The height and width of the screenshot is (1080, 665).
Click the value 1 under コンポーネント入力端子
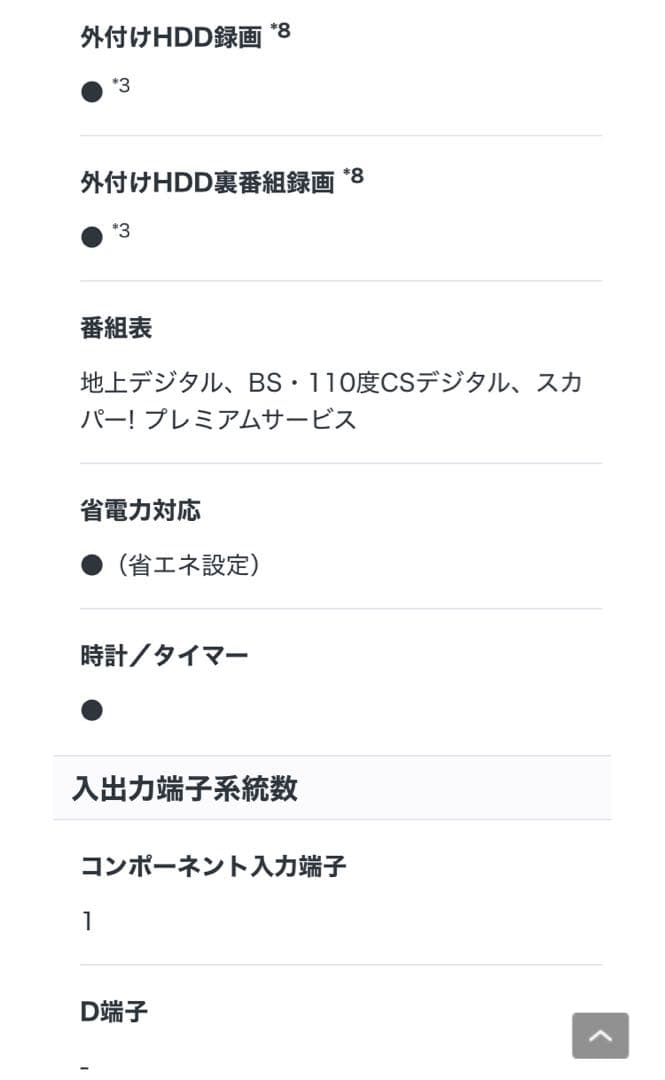pos(84,921)
